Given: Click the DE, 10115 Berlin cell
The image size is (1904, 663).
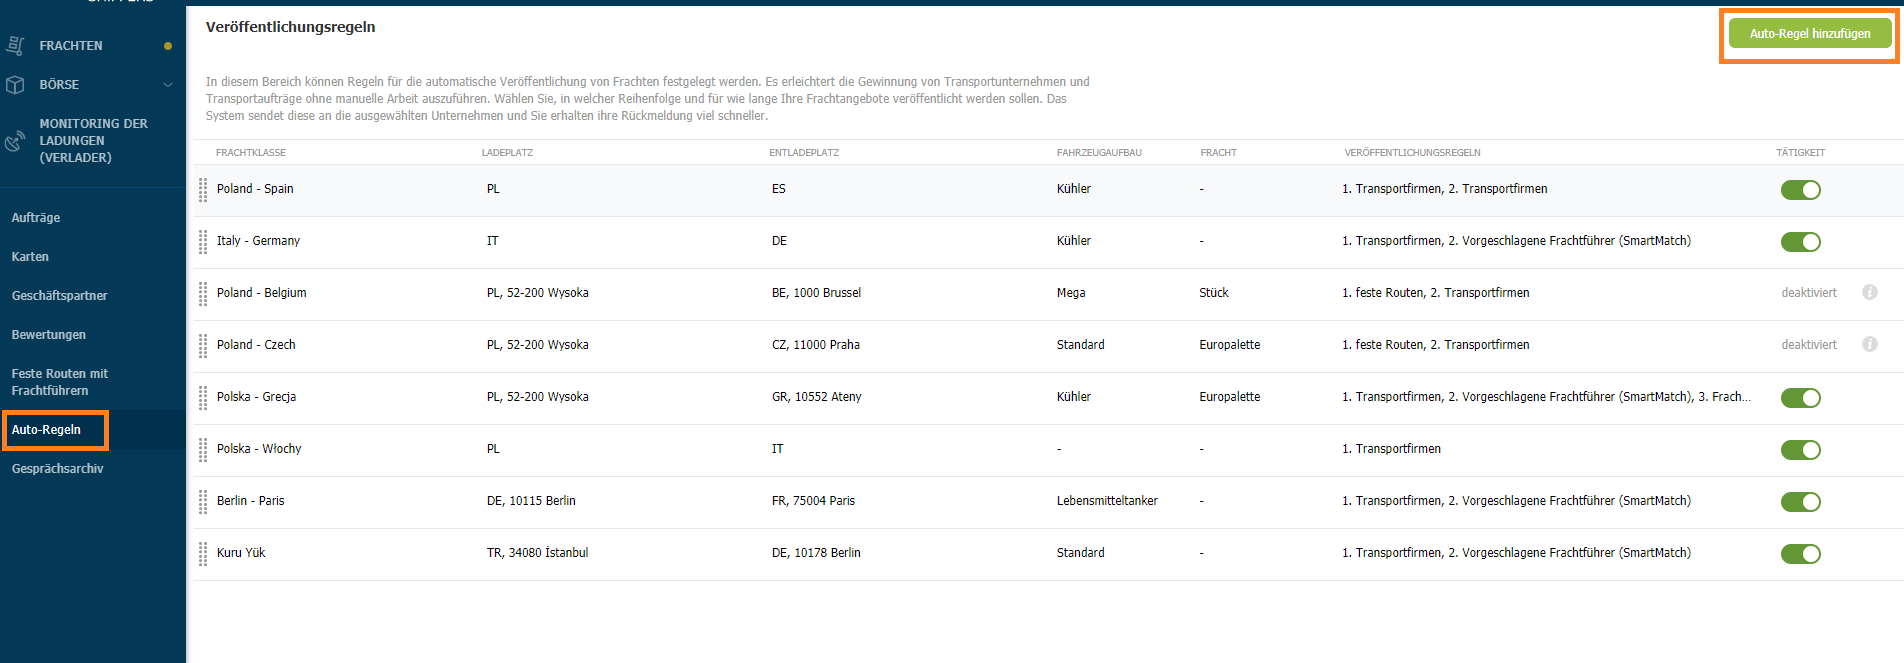Looking at the screenshot, I should coord(531,501).
